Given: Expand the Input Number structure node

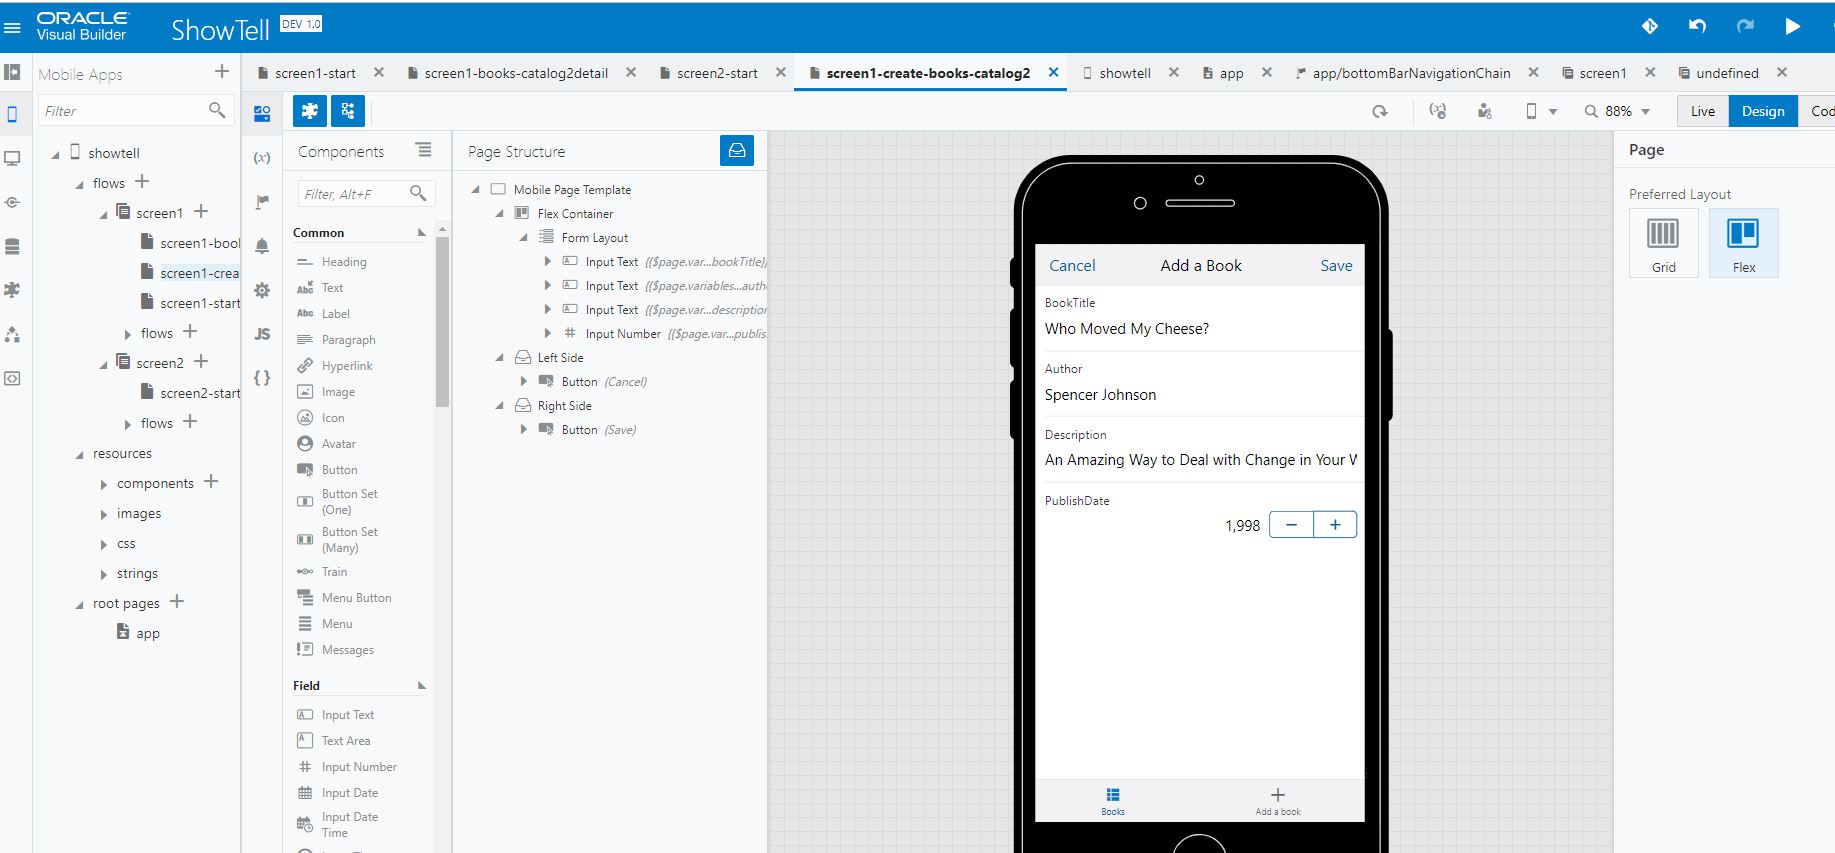Looking at the screenshot, I should [x=547, y=333].
